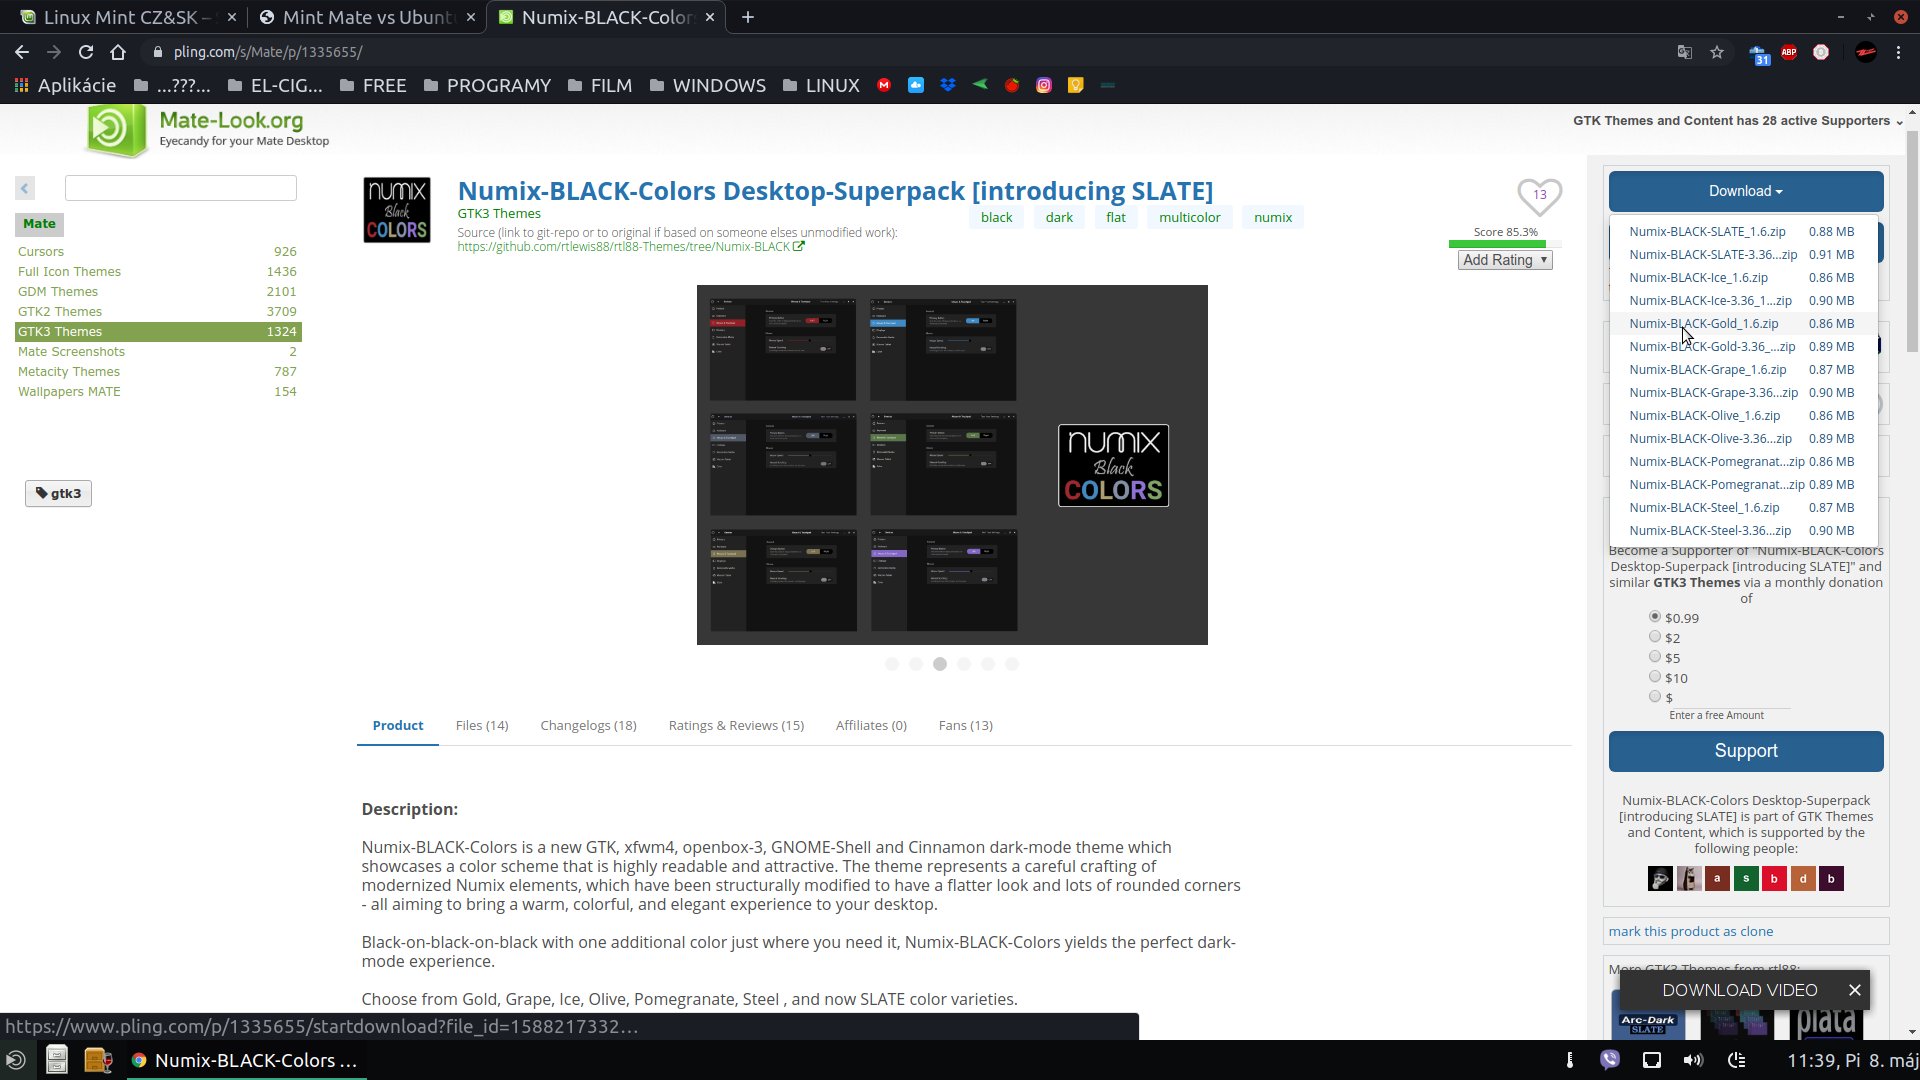The width and height of the screenshot is (1920, 1080).
Task: Download Numix-BLACK-Gold_1.6.zip file
Action: tap(1703, 324)
